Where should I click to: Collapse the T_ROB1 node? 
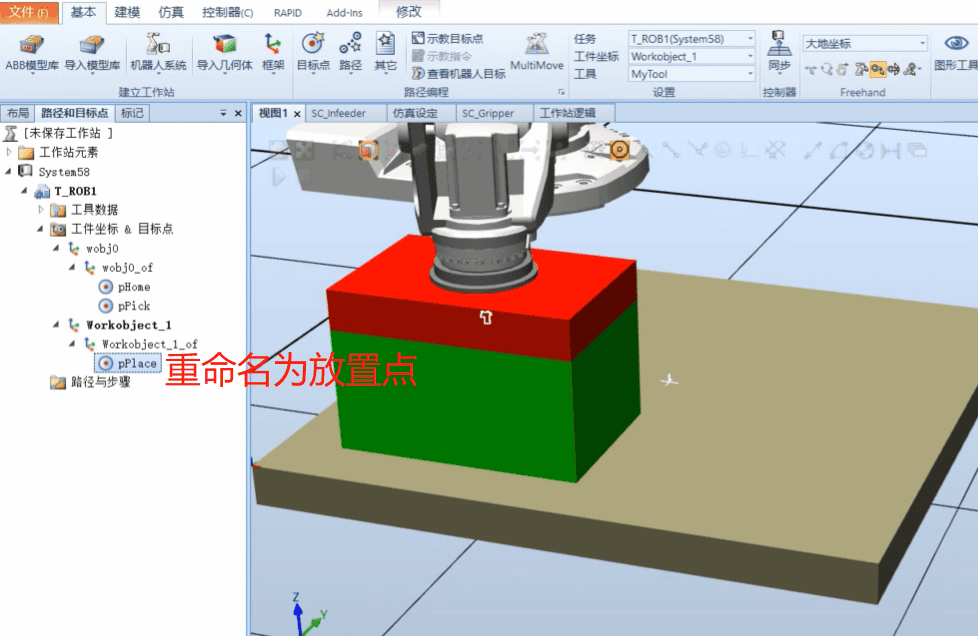tap(24, 191)
